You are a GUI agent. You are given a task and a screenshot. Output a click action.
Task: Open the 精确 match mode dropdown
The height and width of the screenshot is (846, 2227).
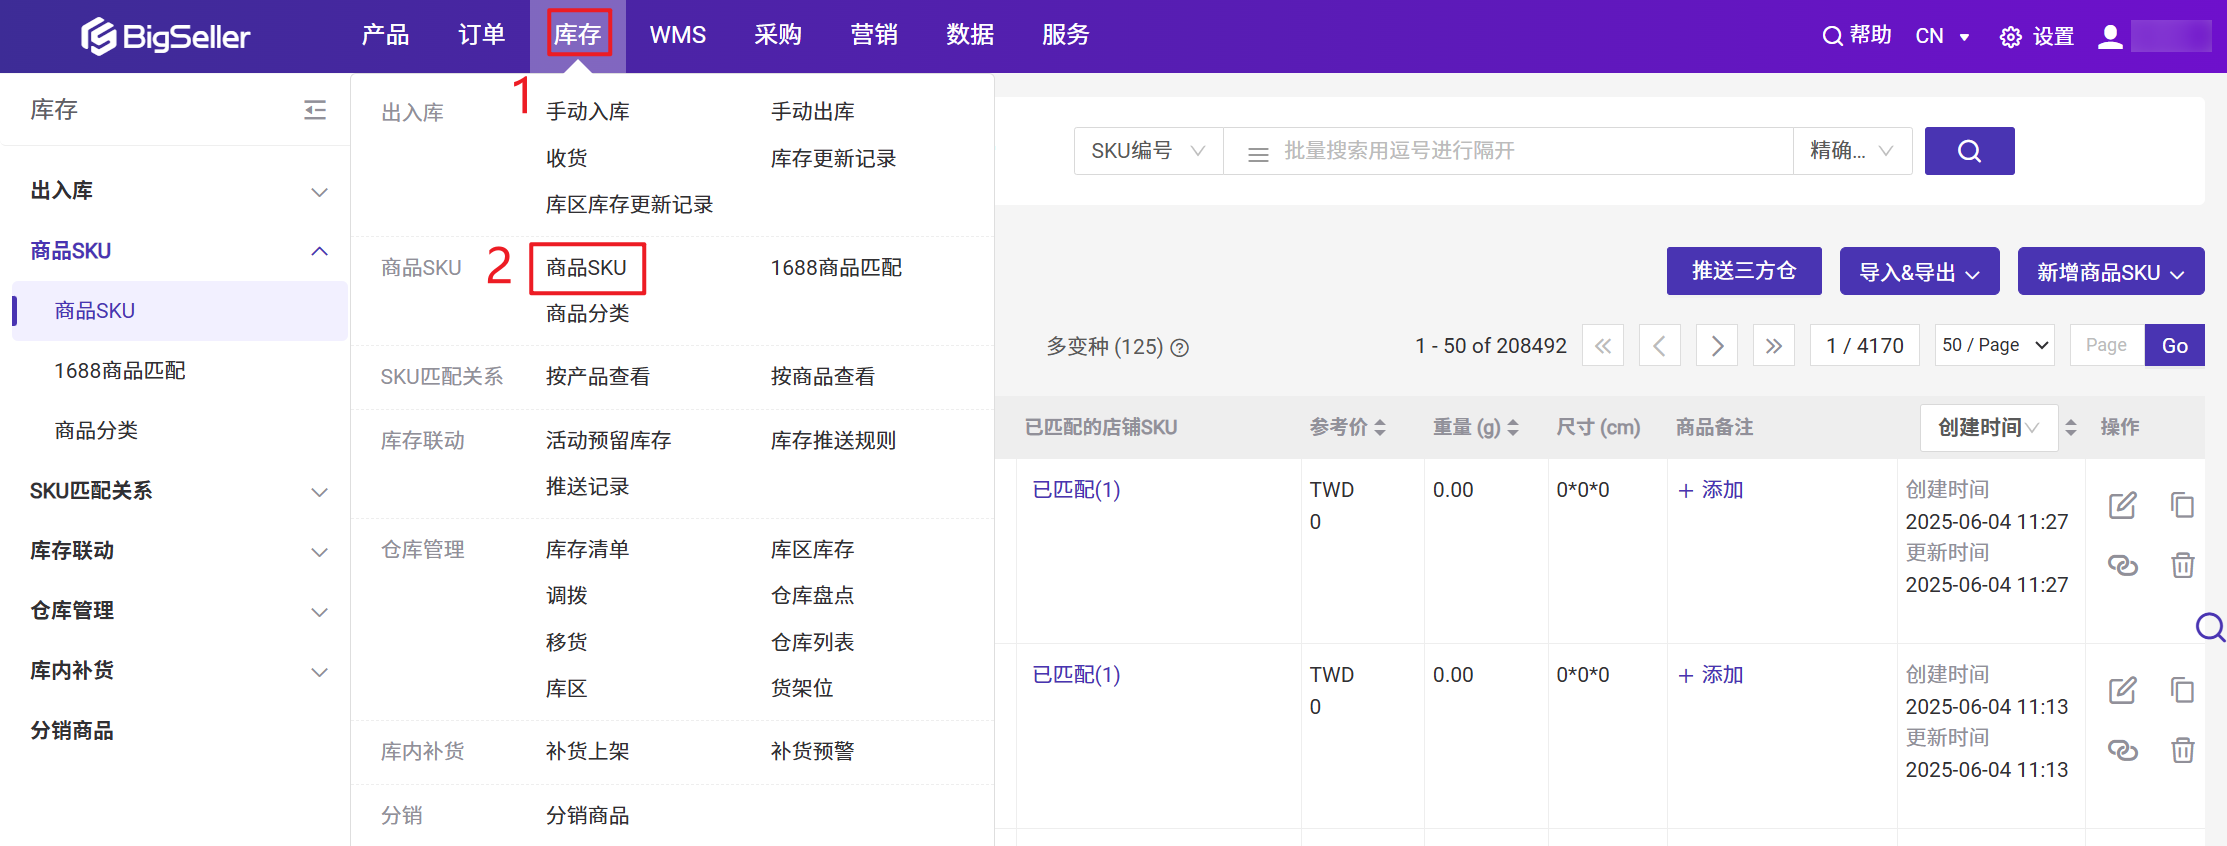coord(1852,151)
